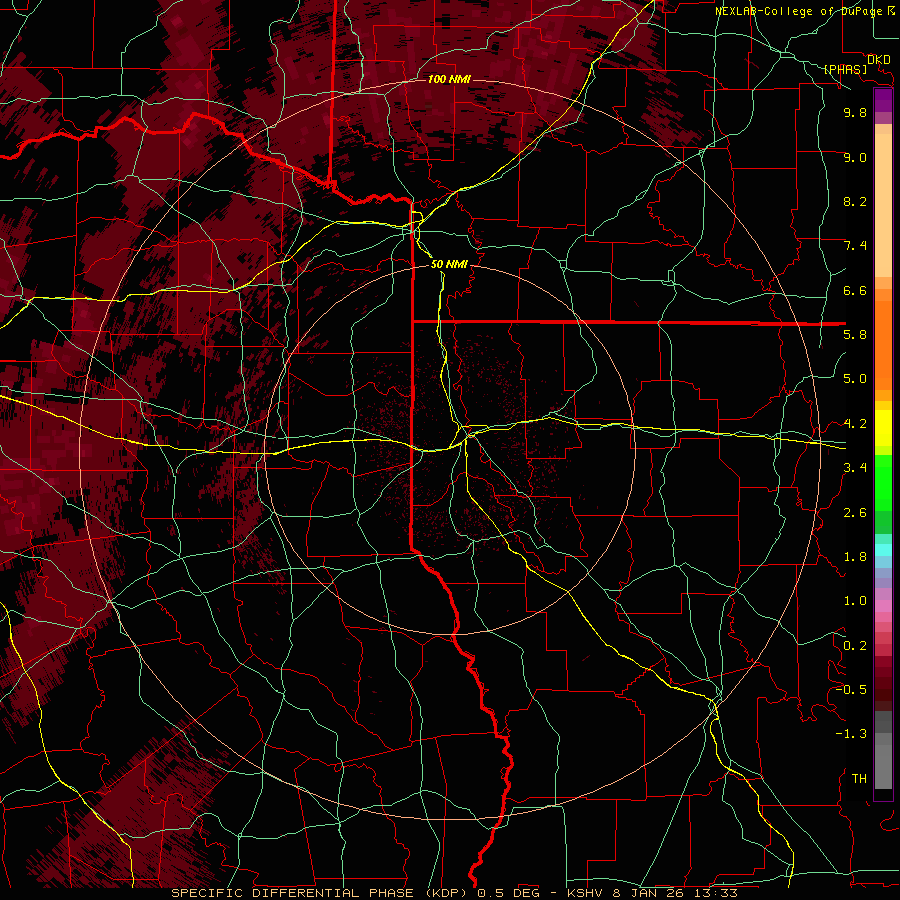Click the 3.4 scale value
Viewport: 900px width, 900px height.
tap(854, 468)
